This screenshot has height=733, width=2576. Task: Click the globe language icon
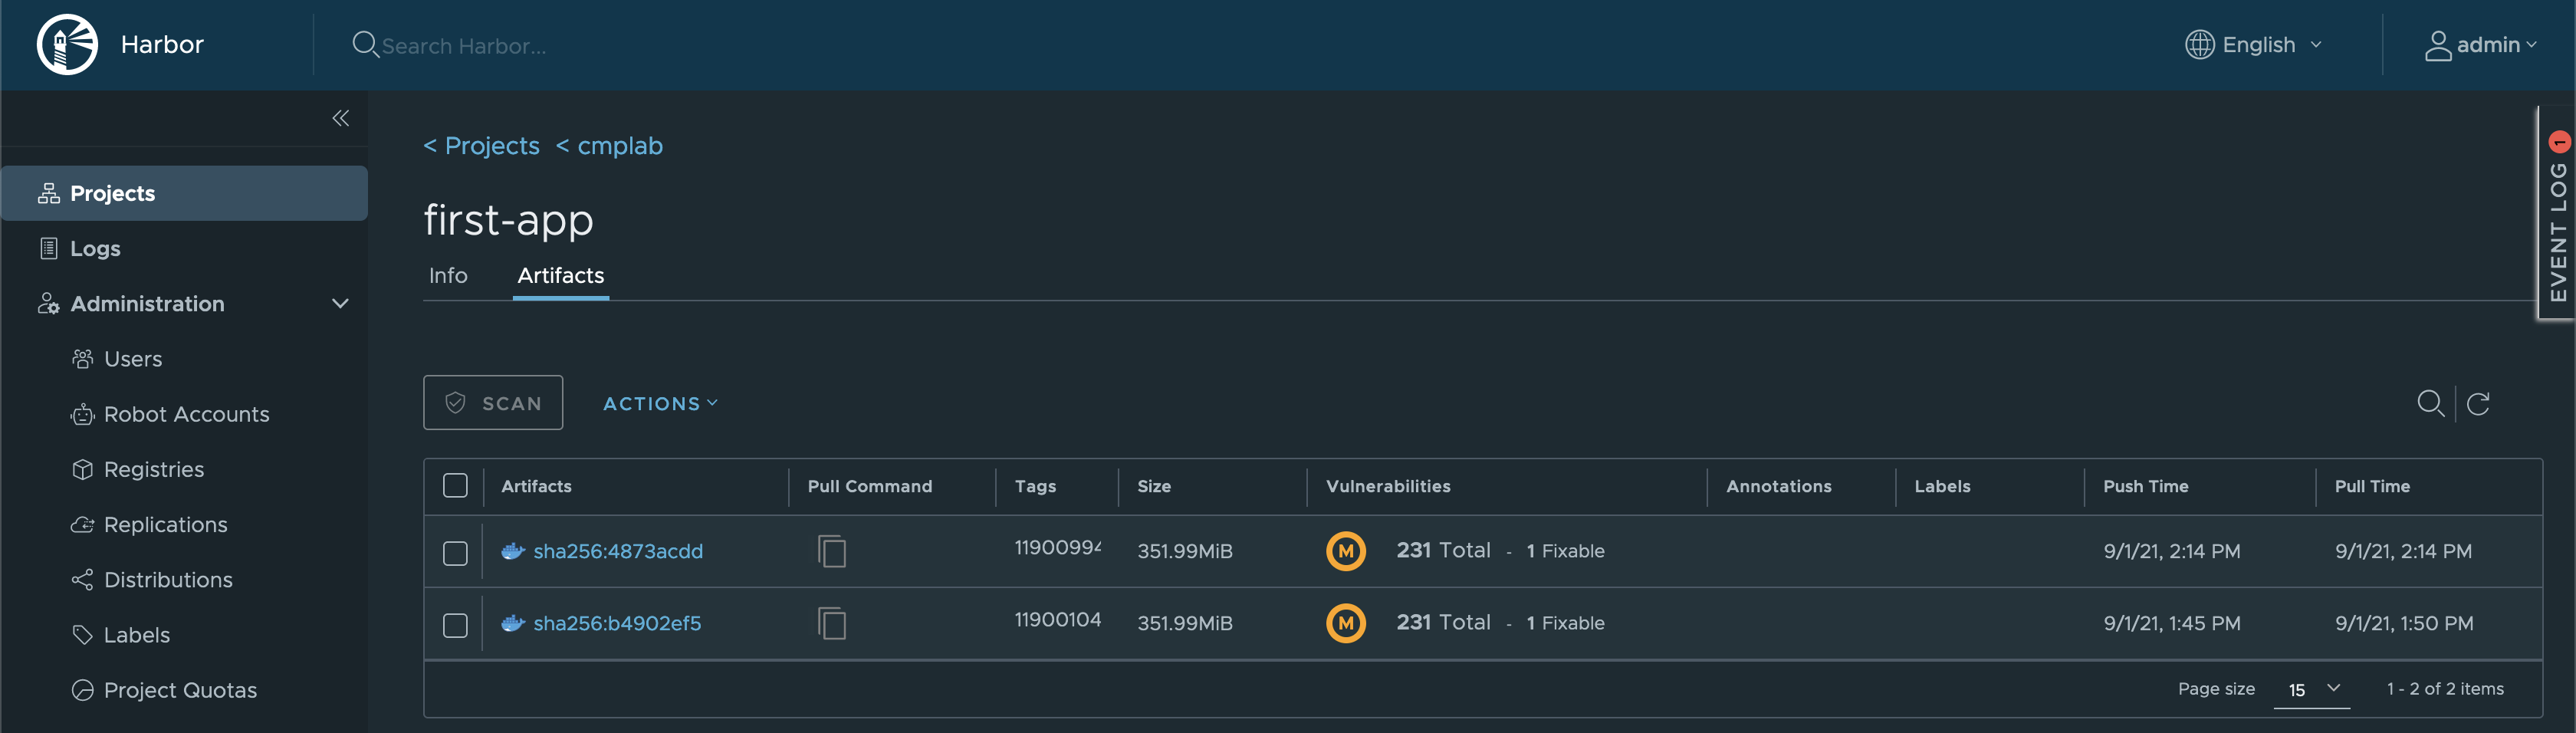(2199, 44)
